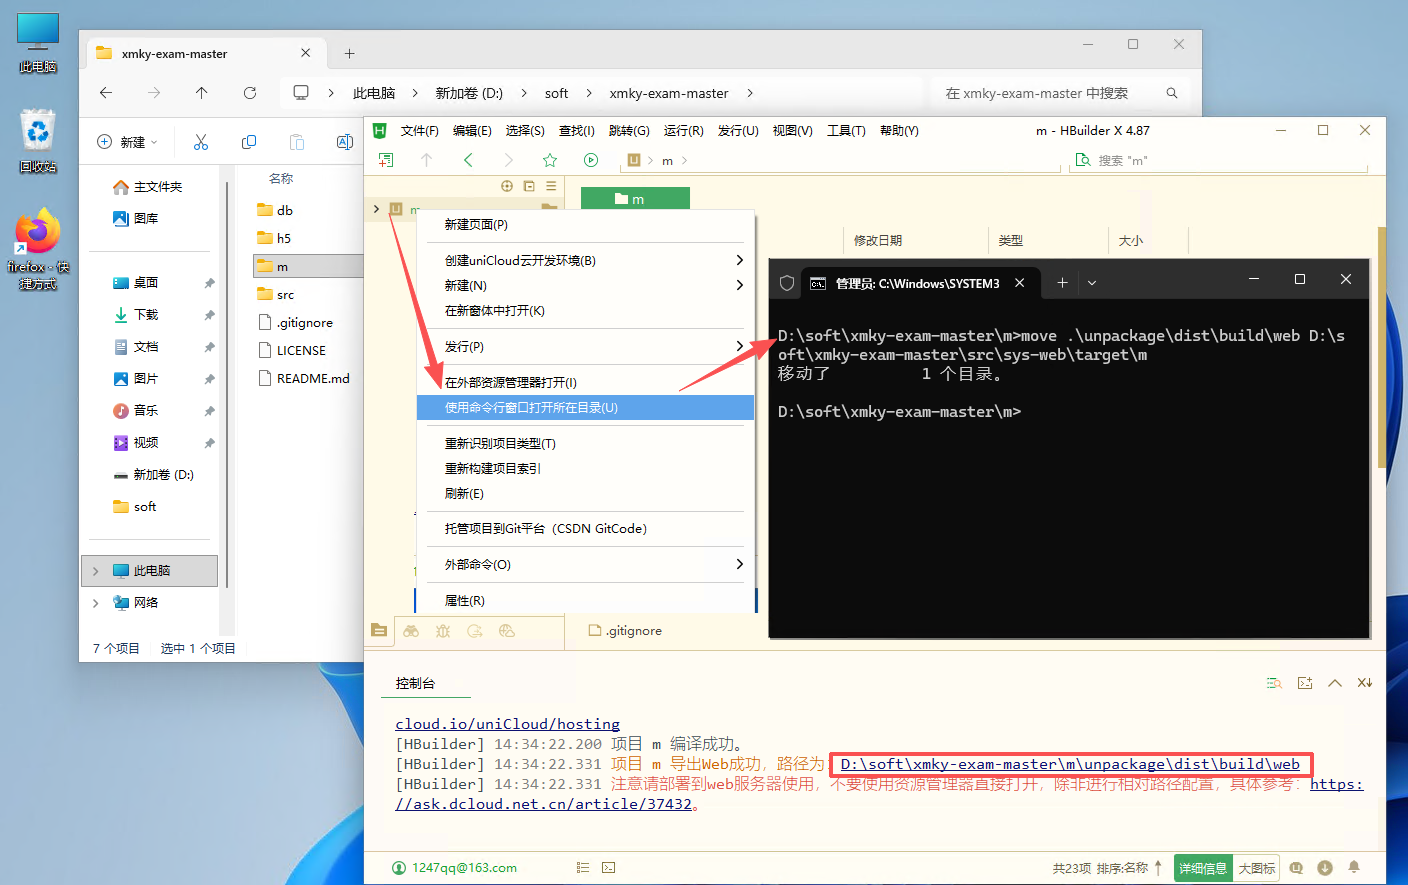Screen dimensions: 1408x885
Task: Click the bookmark star icon in HBuilder toolbar
Action: click(549, 160)
